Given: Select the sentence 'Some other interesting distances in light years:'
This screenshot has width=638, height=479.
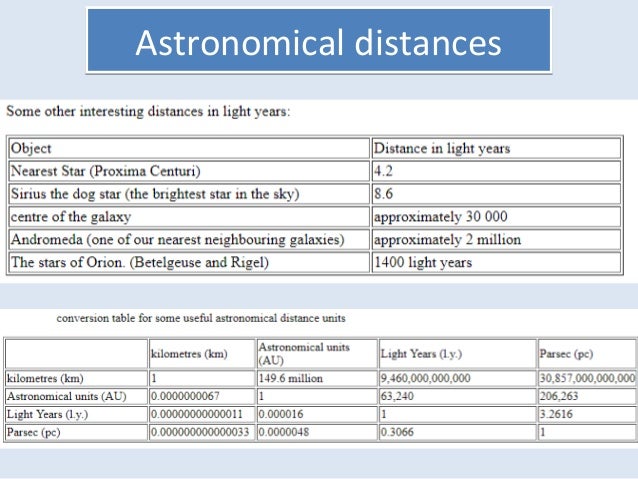Looking at the screenshot, I should [x=148, y=112].
